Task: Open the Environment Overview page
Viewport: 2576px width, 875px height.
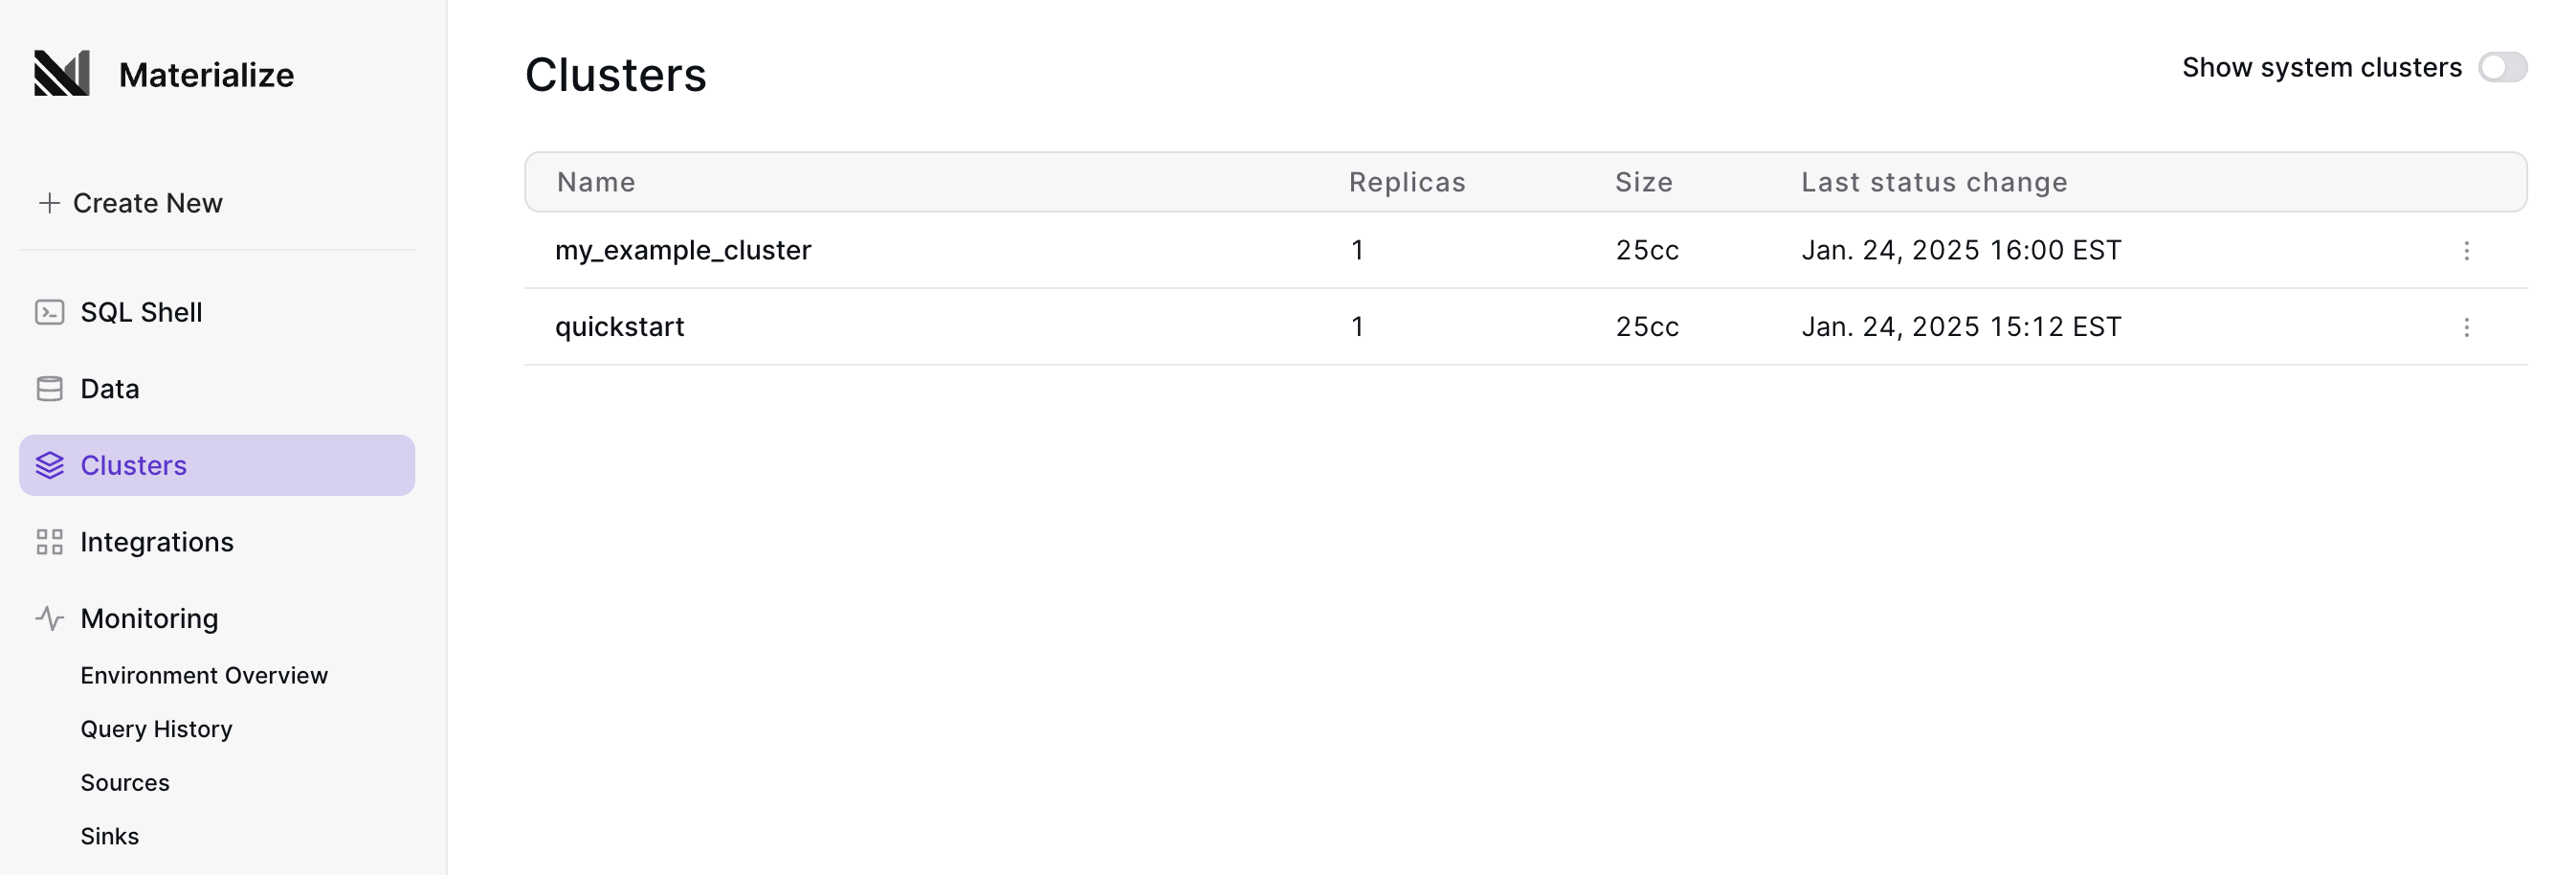Action: tap(204, 675)
